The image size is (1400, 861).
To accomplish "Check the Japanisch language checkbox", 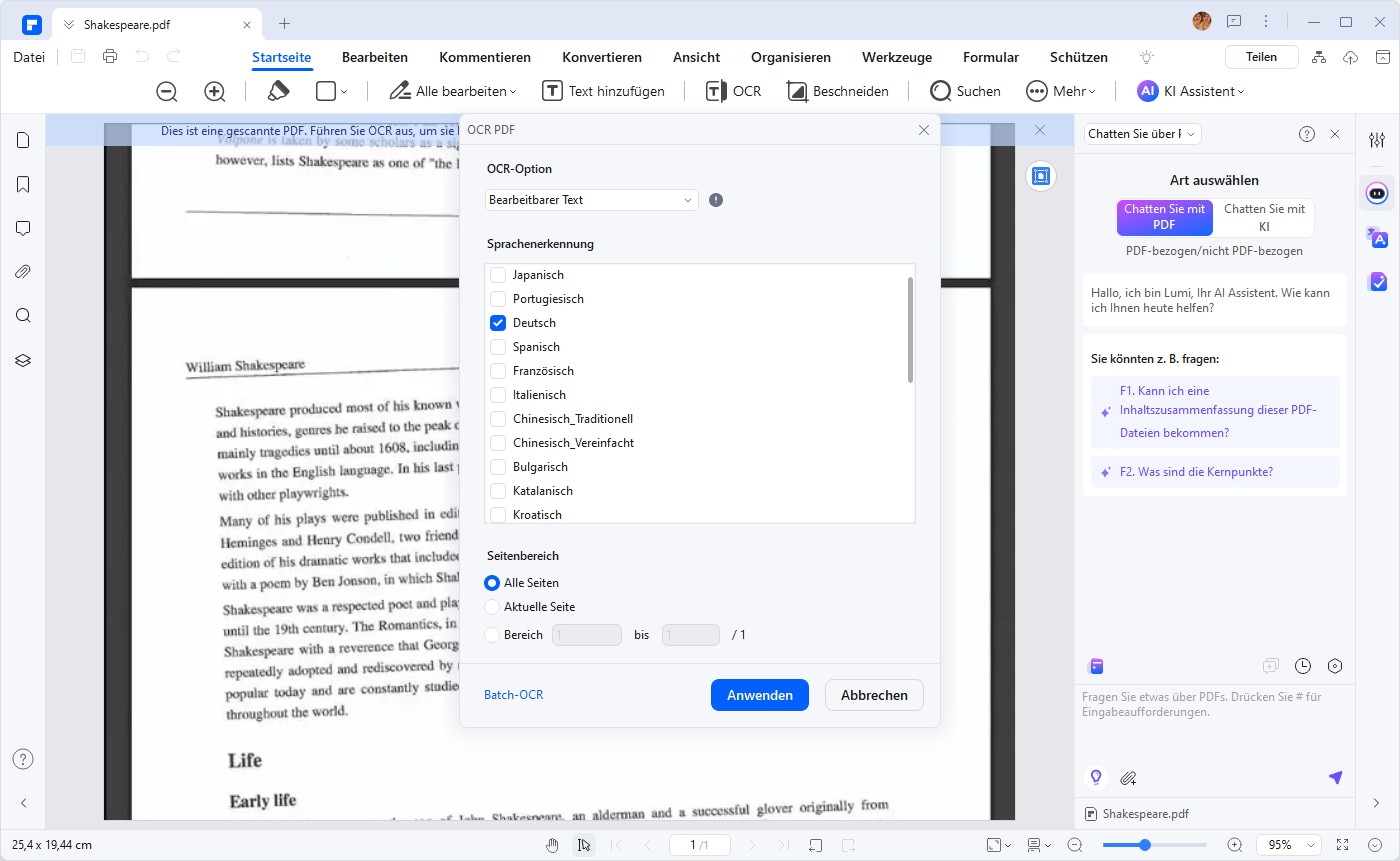I will click(x=498, y=275).
